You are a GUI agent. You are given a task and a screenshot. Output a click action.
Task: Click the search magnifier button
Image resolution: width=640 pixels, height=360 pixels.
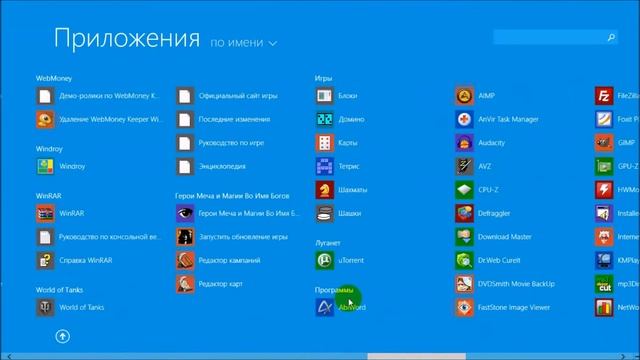[x=611, y=37]
